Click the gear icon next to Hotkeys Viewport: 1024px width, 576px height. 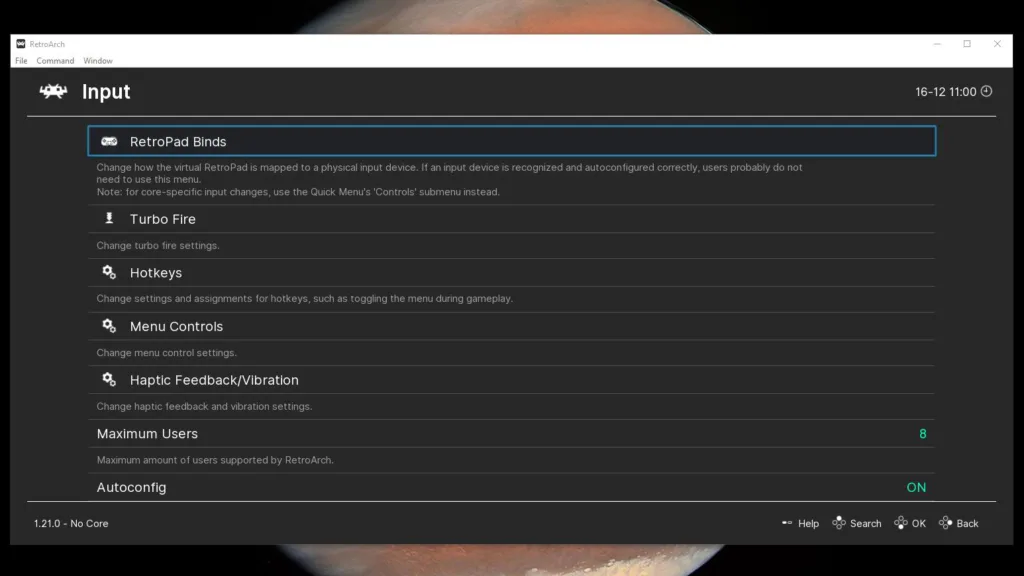[x=110, y=271]
